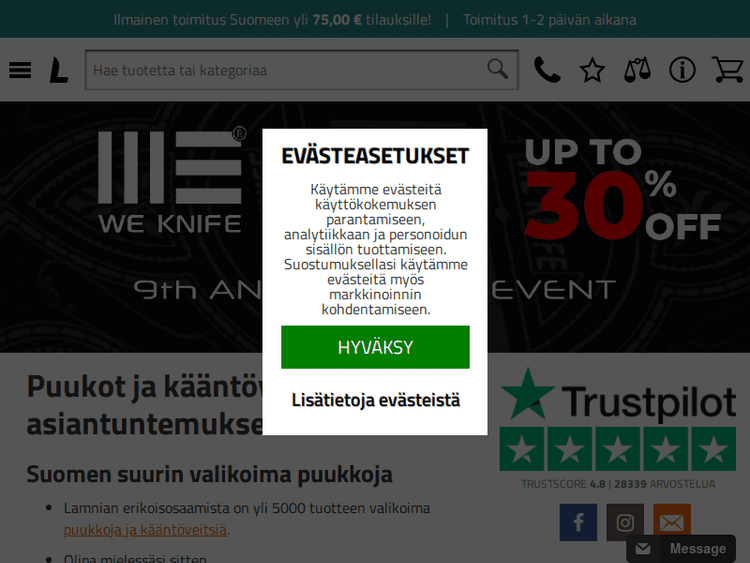This screenshot has height=563, width=750.
Task: Open the hamburger menu
Action: (20, 70)
